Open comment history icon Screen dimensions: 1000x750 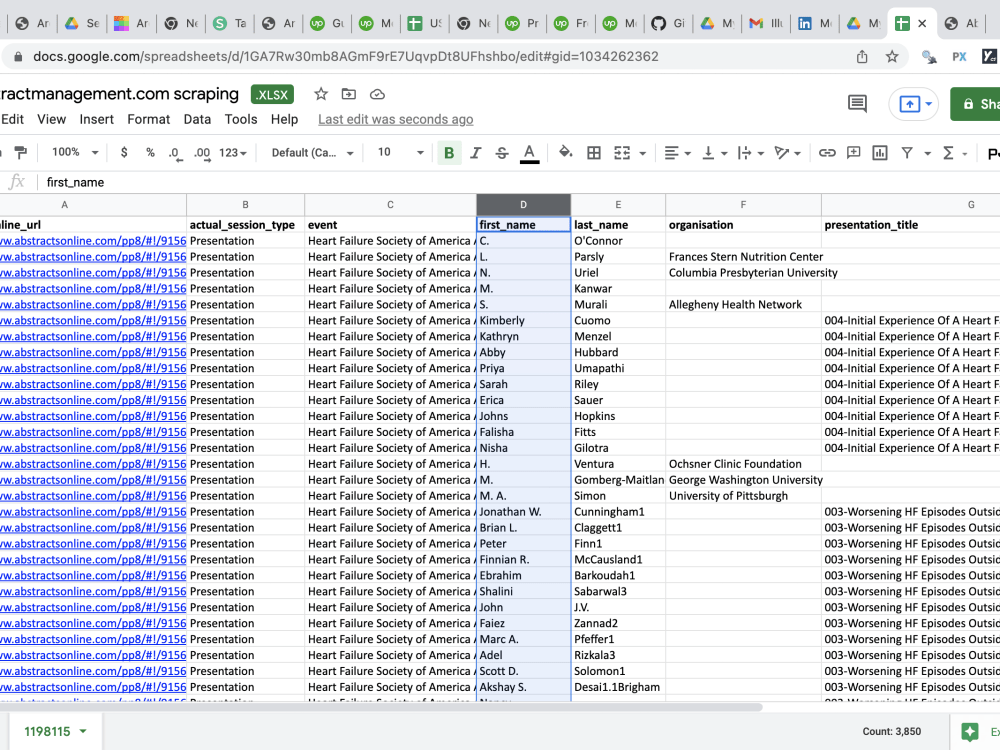pyautogui.click(x=857, y=103)
